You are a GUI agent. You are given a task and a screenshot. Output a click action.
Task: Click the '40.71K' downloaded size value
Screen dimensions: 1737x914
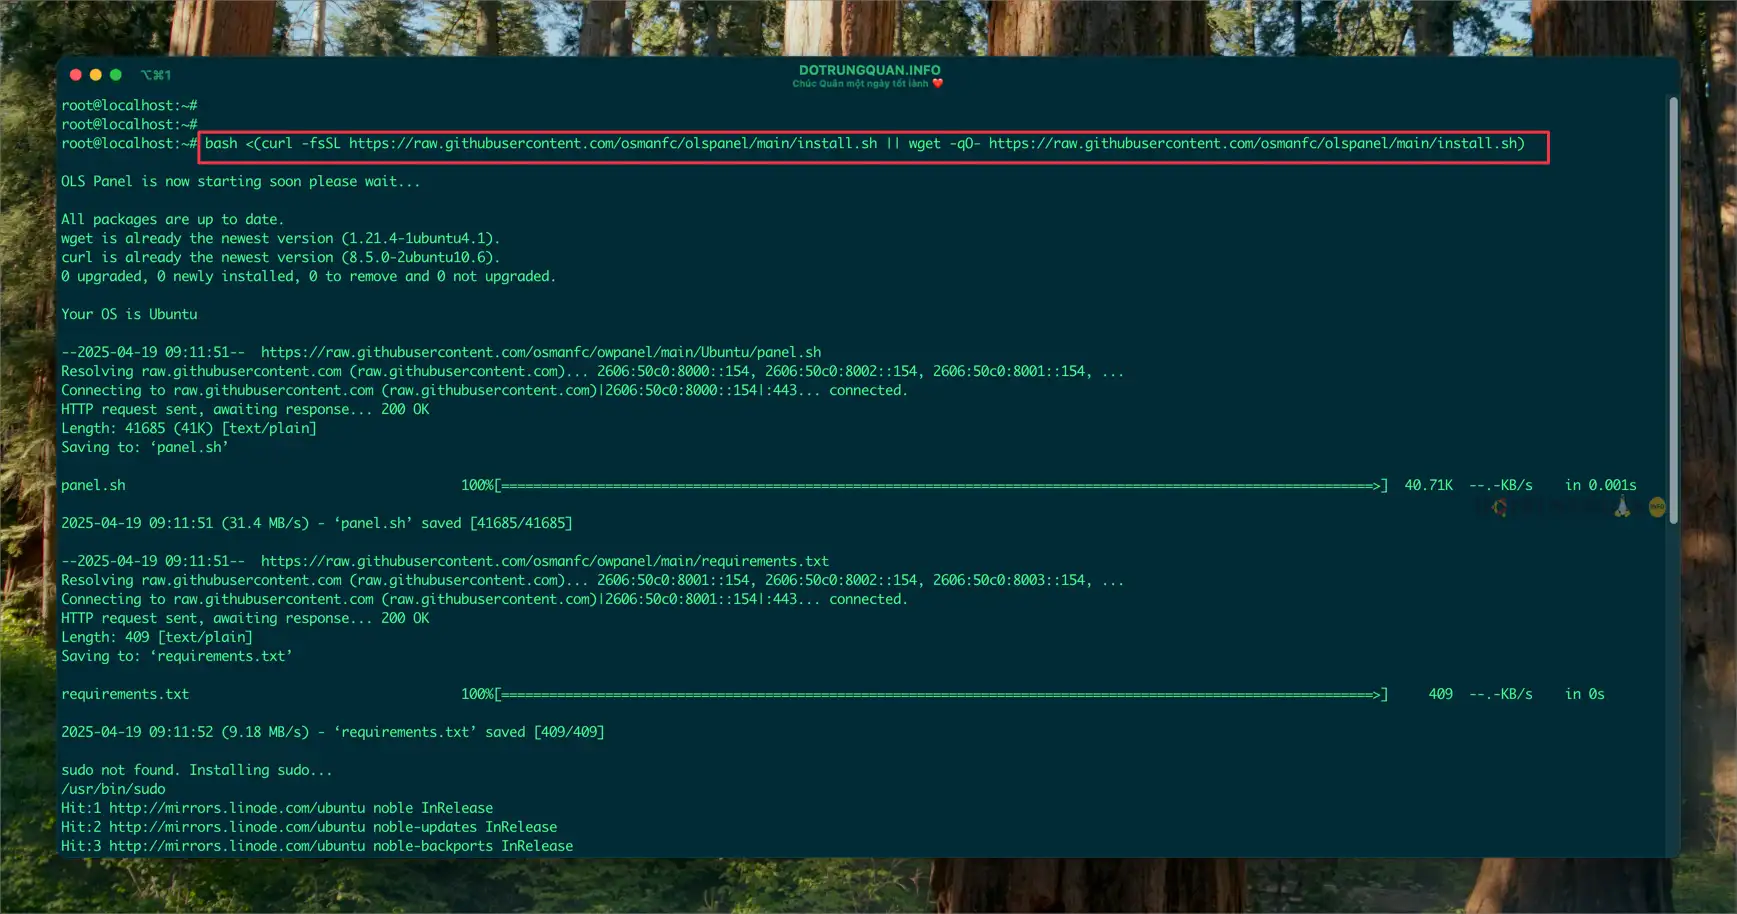[1429, 485]
